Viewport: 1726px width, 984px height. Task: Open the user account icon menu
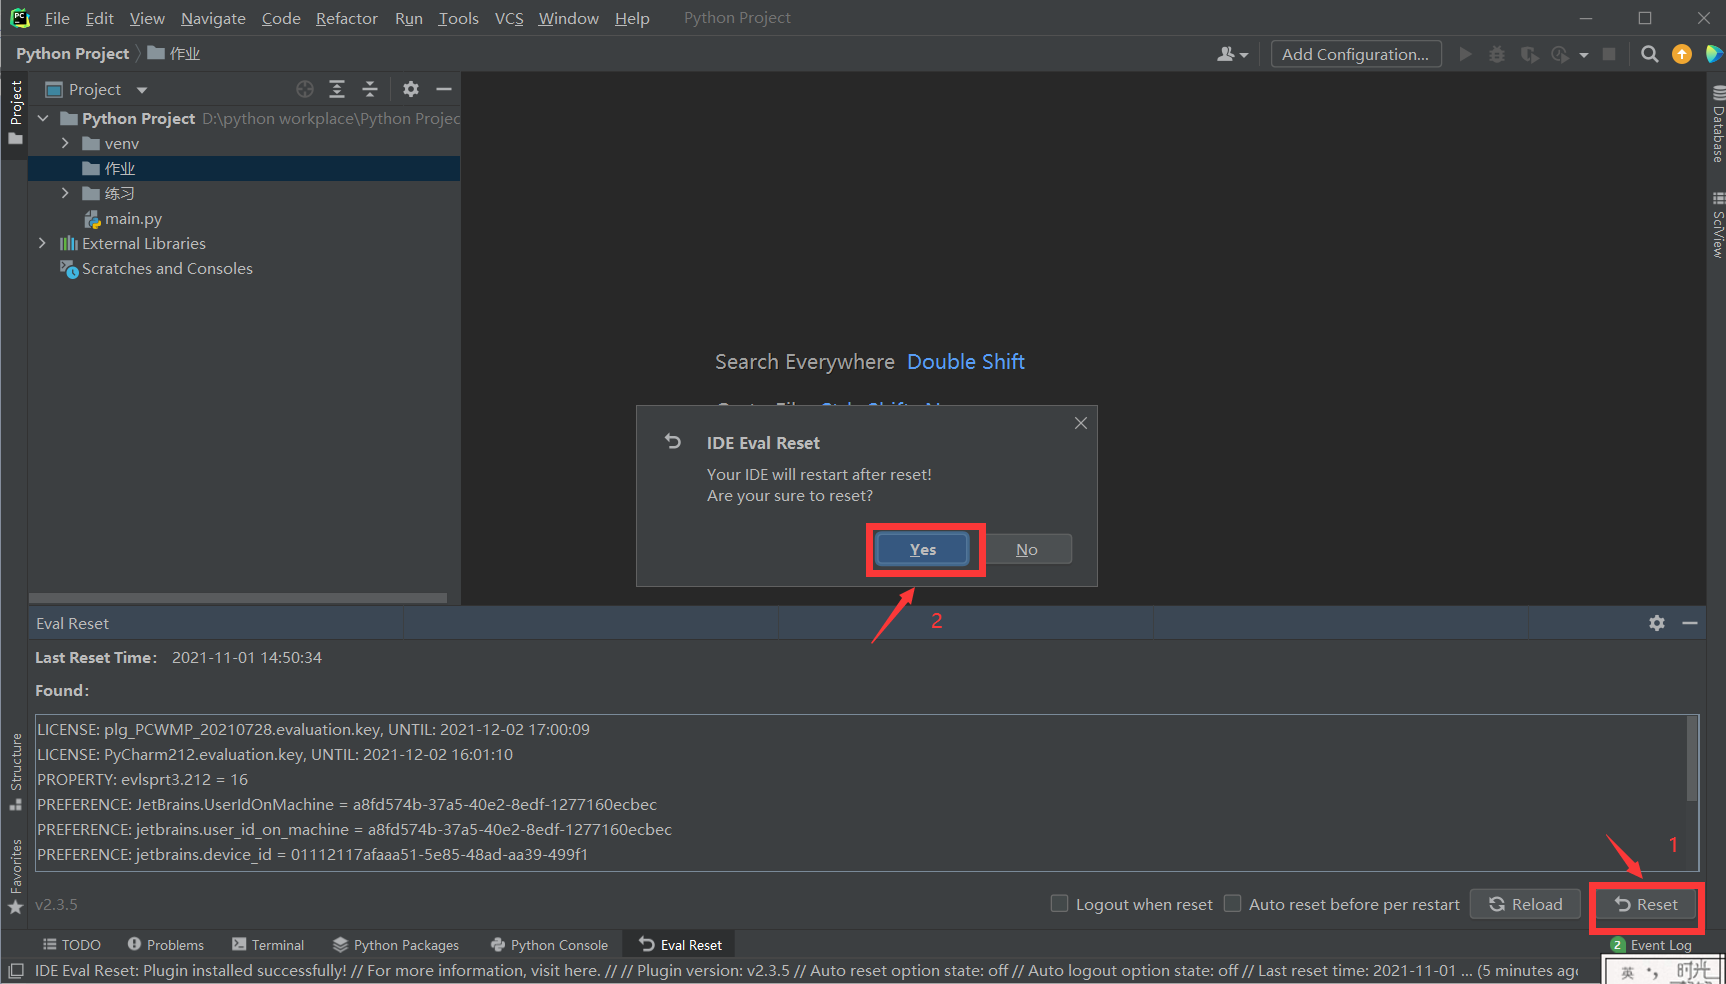coord(1232,54)
